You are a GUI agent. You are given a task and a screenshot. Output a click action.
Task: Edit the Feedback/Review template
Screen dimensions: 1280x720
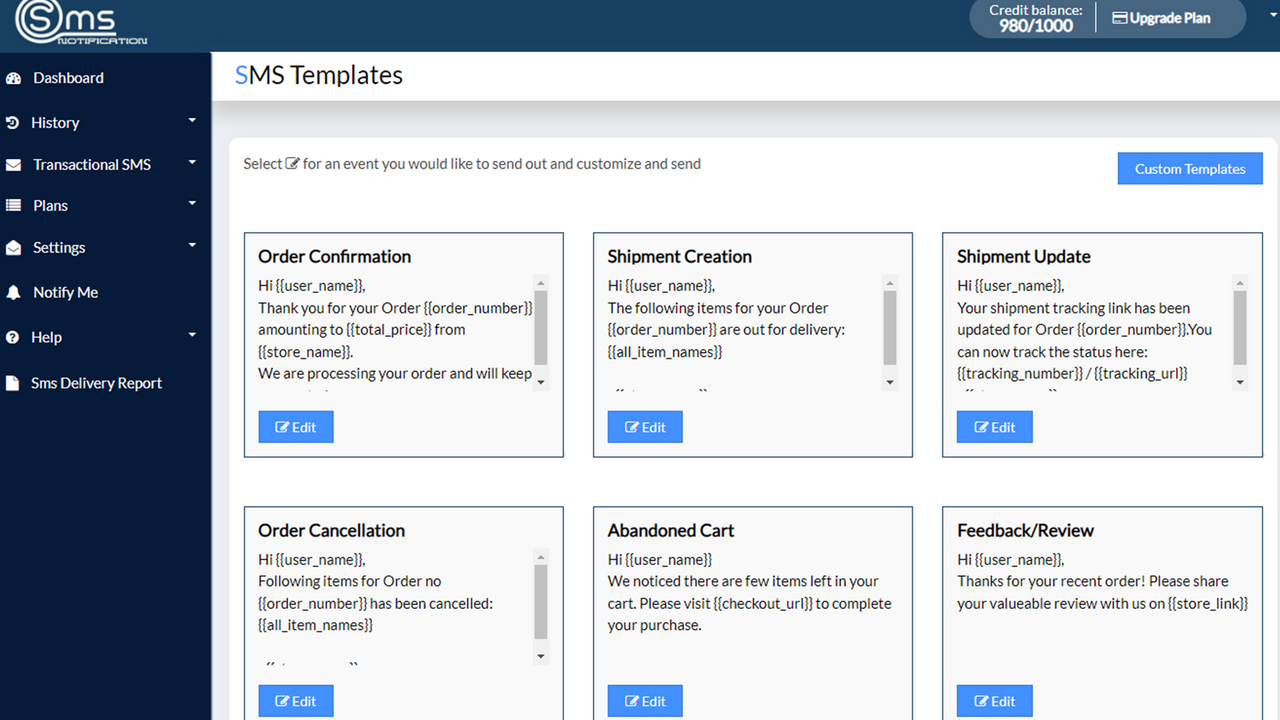pos(995,701)
